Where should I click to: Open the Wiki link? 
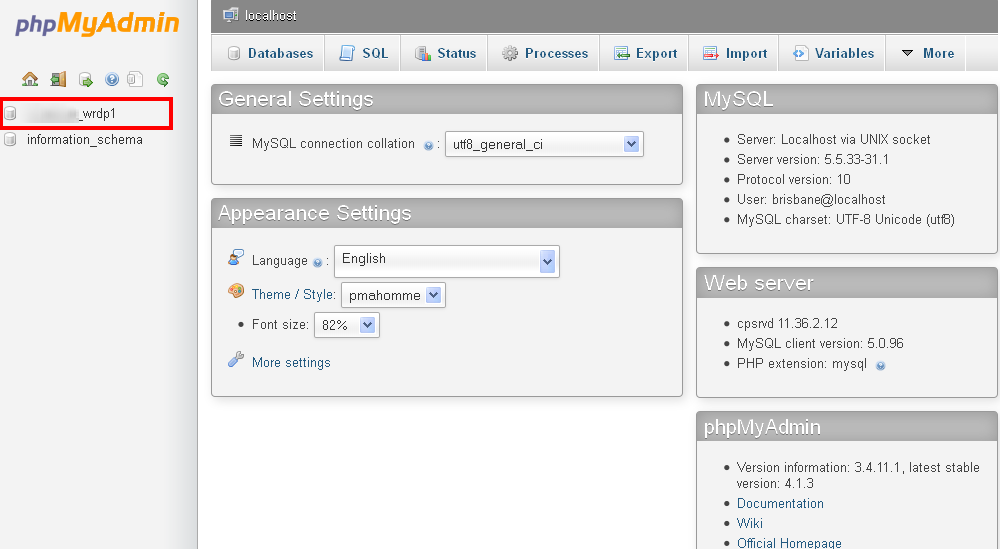pos(749,523)
